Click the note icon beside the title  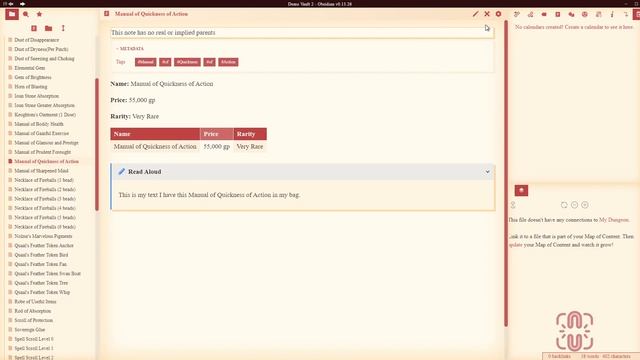tap(107, 14)
